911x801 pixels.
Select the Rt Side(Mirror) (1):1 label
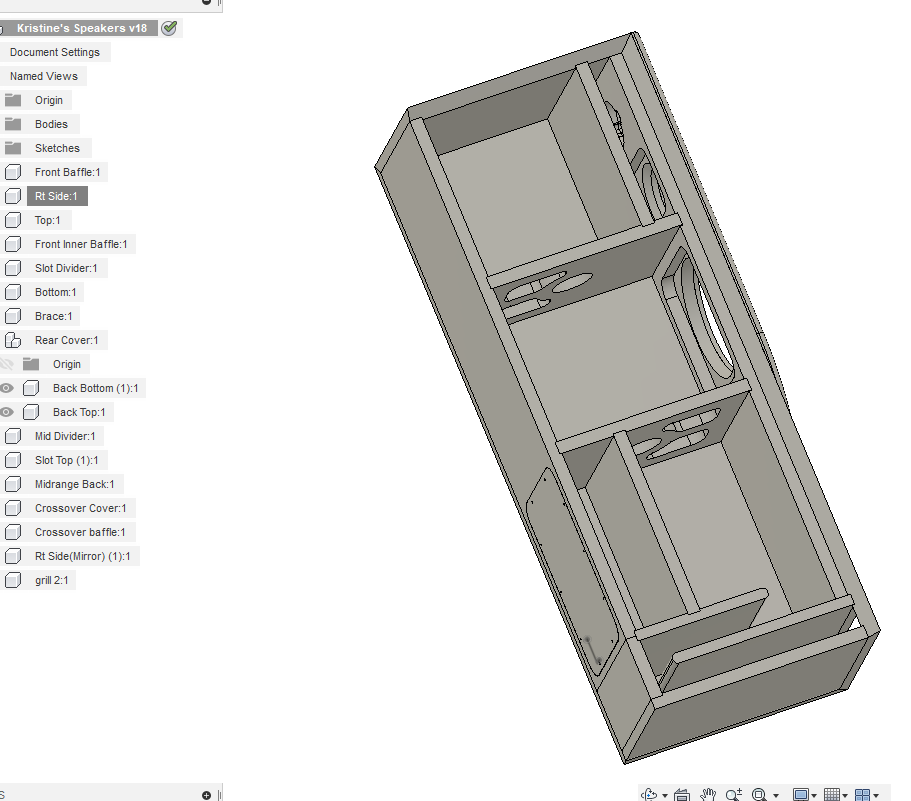(83, 556)
